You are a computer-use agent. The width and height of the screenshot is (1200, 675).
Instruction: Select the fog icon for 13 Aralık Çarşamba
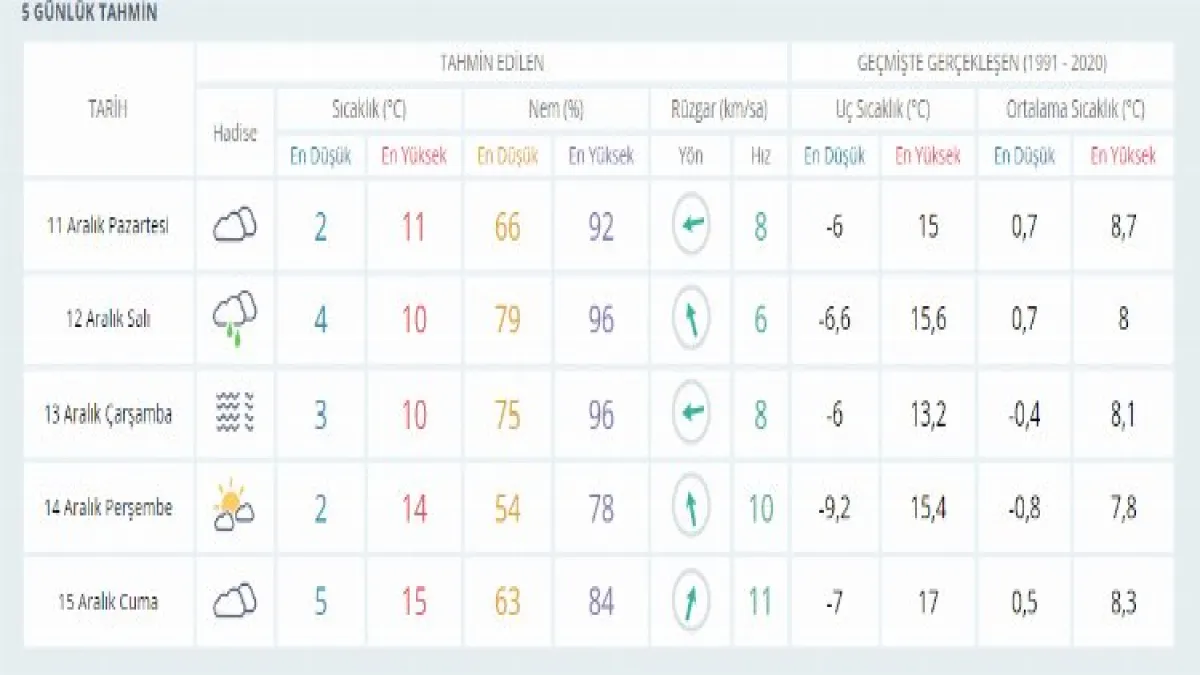pyautogui.click(x=235, y=413)
